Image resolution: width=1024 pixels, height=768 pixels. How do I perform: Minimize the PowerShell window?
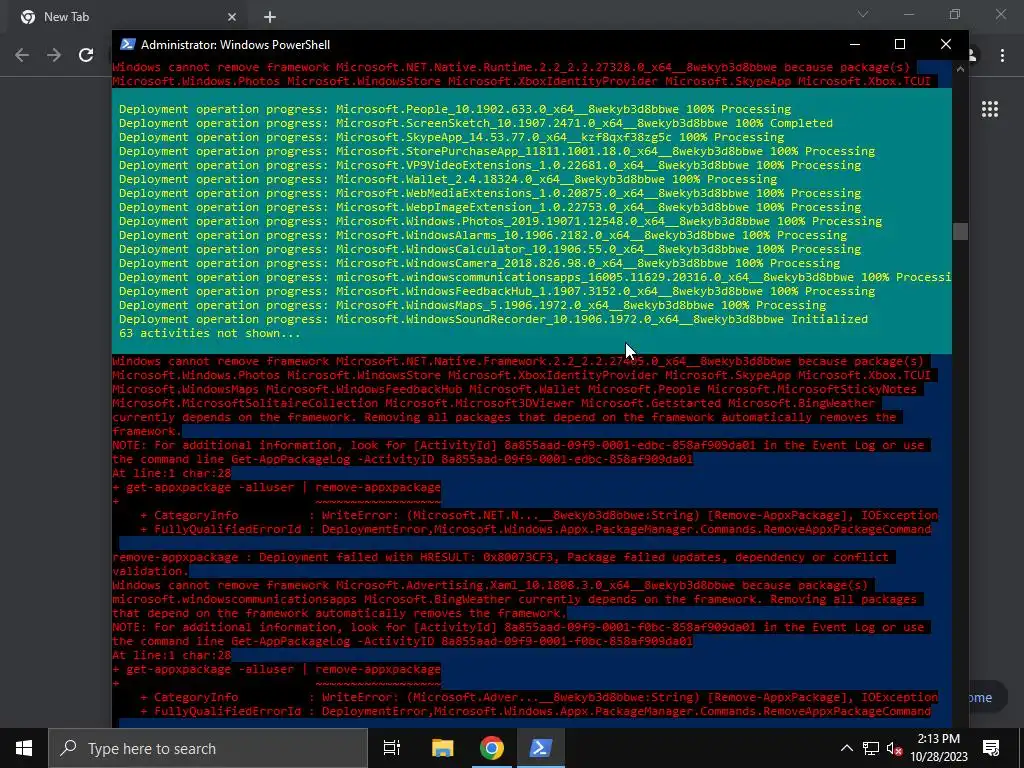855,44
